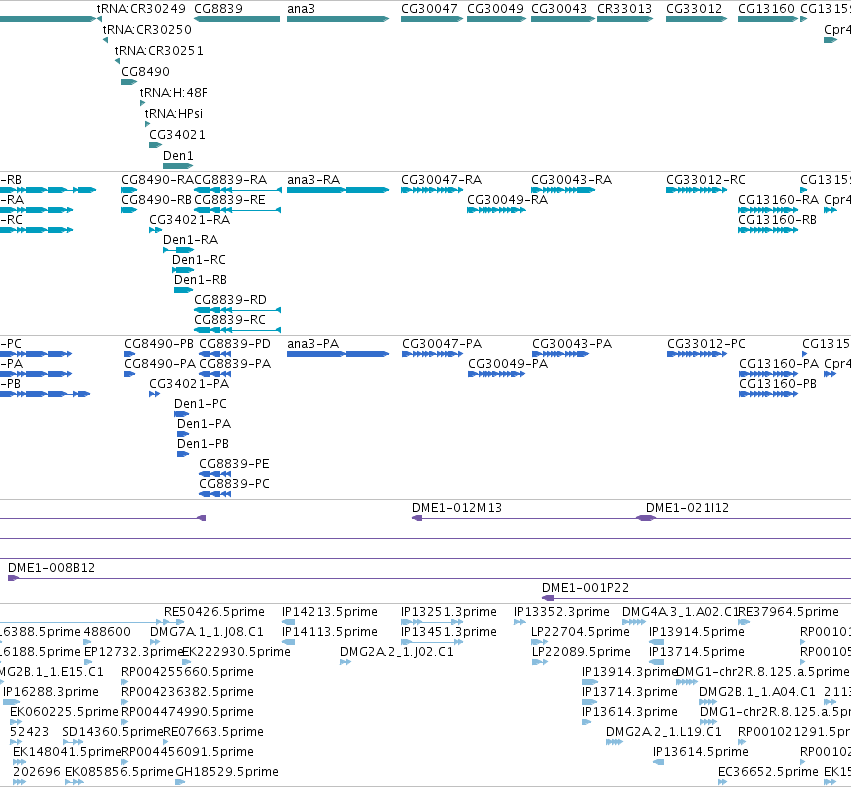Click the tRNA:CR30250 gene label
Viewport: 851px width, 787px height.
tap(147, 30)
